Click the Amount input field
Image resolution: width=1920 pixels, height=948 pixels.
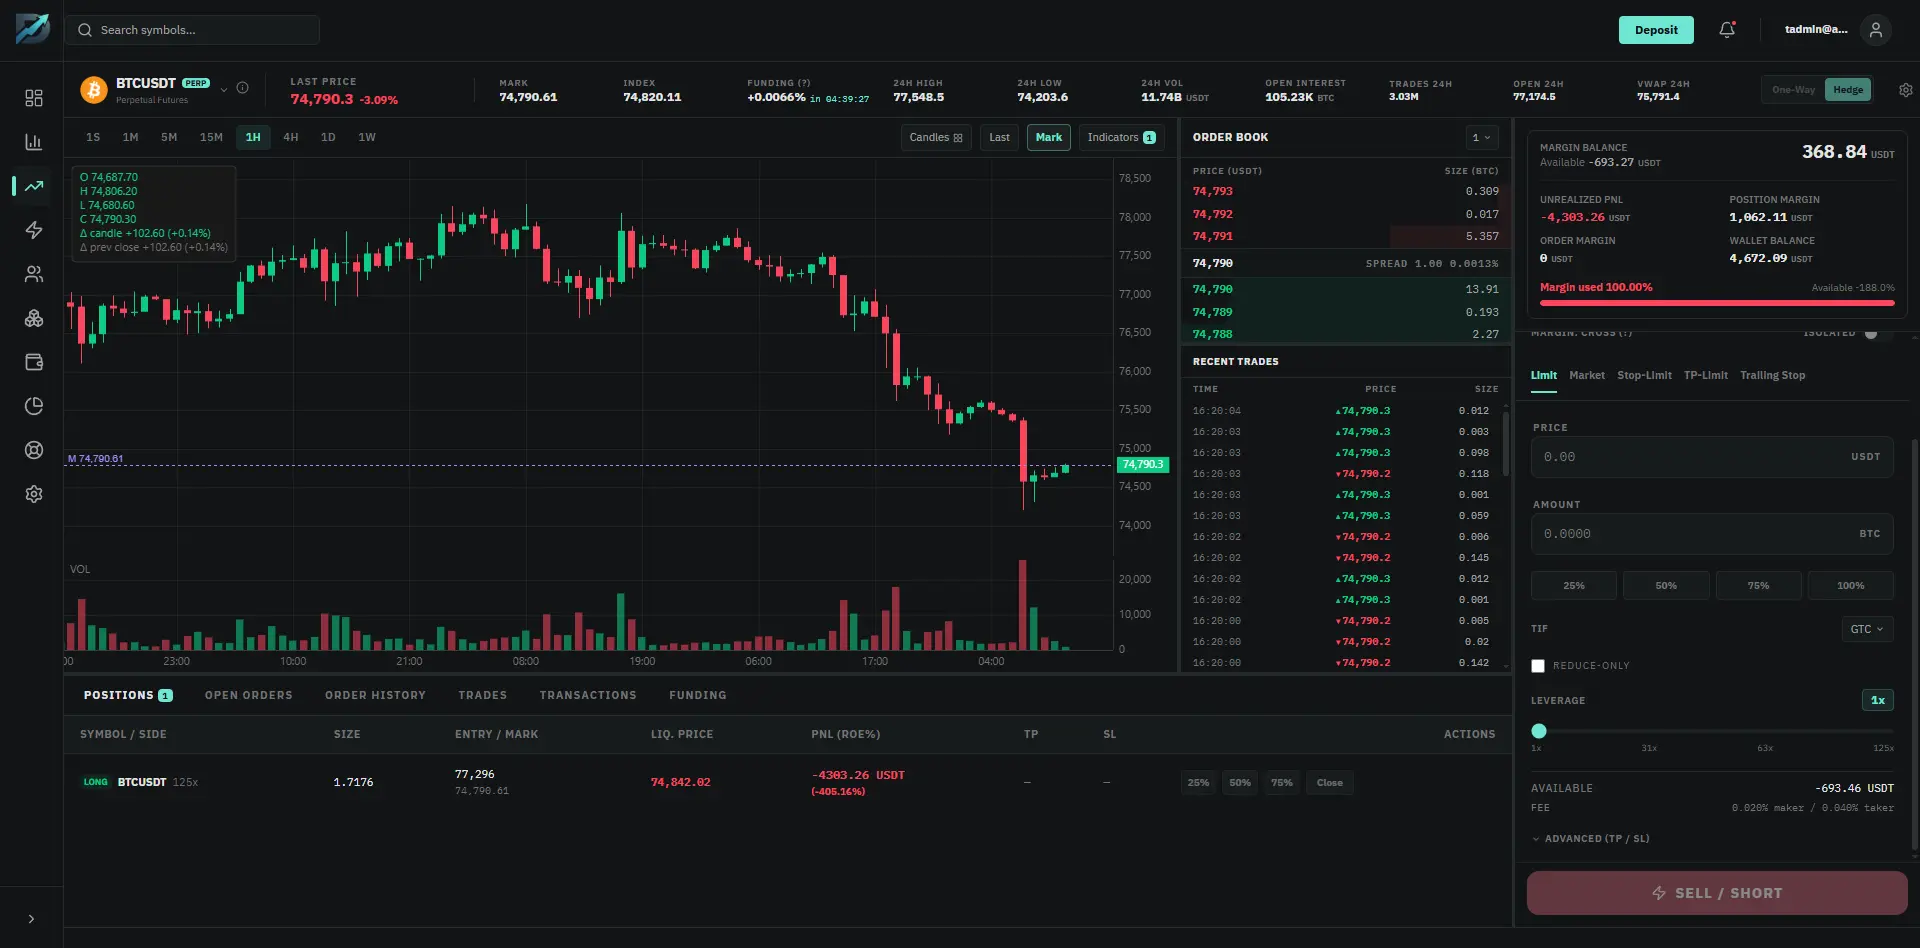1712,534
